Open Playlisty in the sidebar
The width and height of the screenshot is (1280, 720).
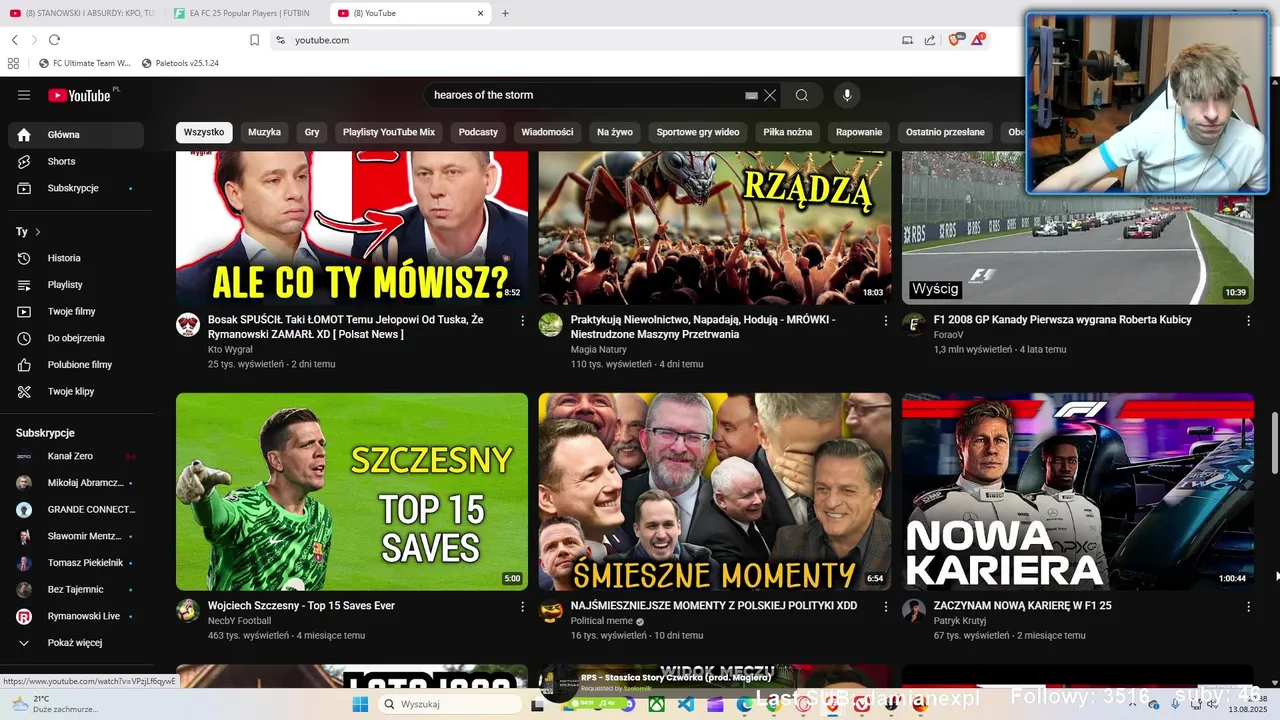(x=75, y=285)
